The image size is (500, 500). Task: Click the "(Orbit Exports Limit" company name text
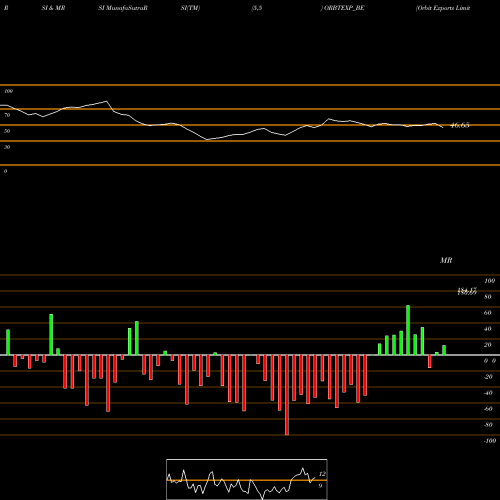pos(443,8)
